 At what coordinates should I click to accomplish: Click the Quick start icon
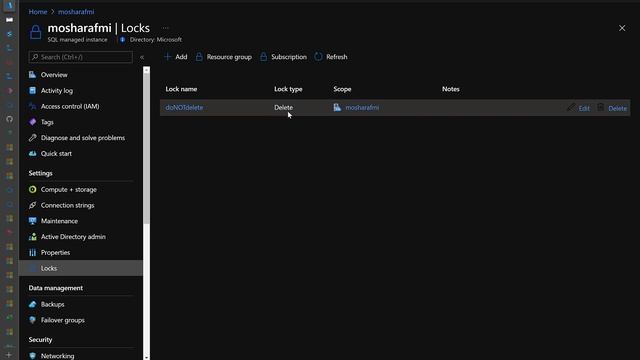click(x=33, y=153)
